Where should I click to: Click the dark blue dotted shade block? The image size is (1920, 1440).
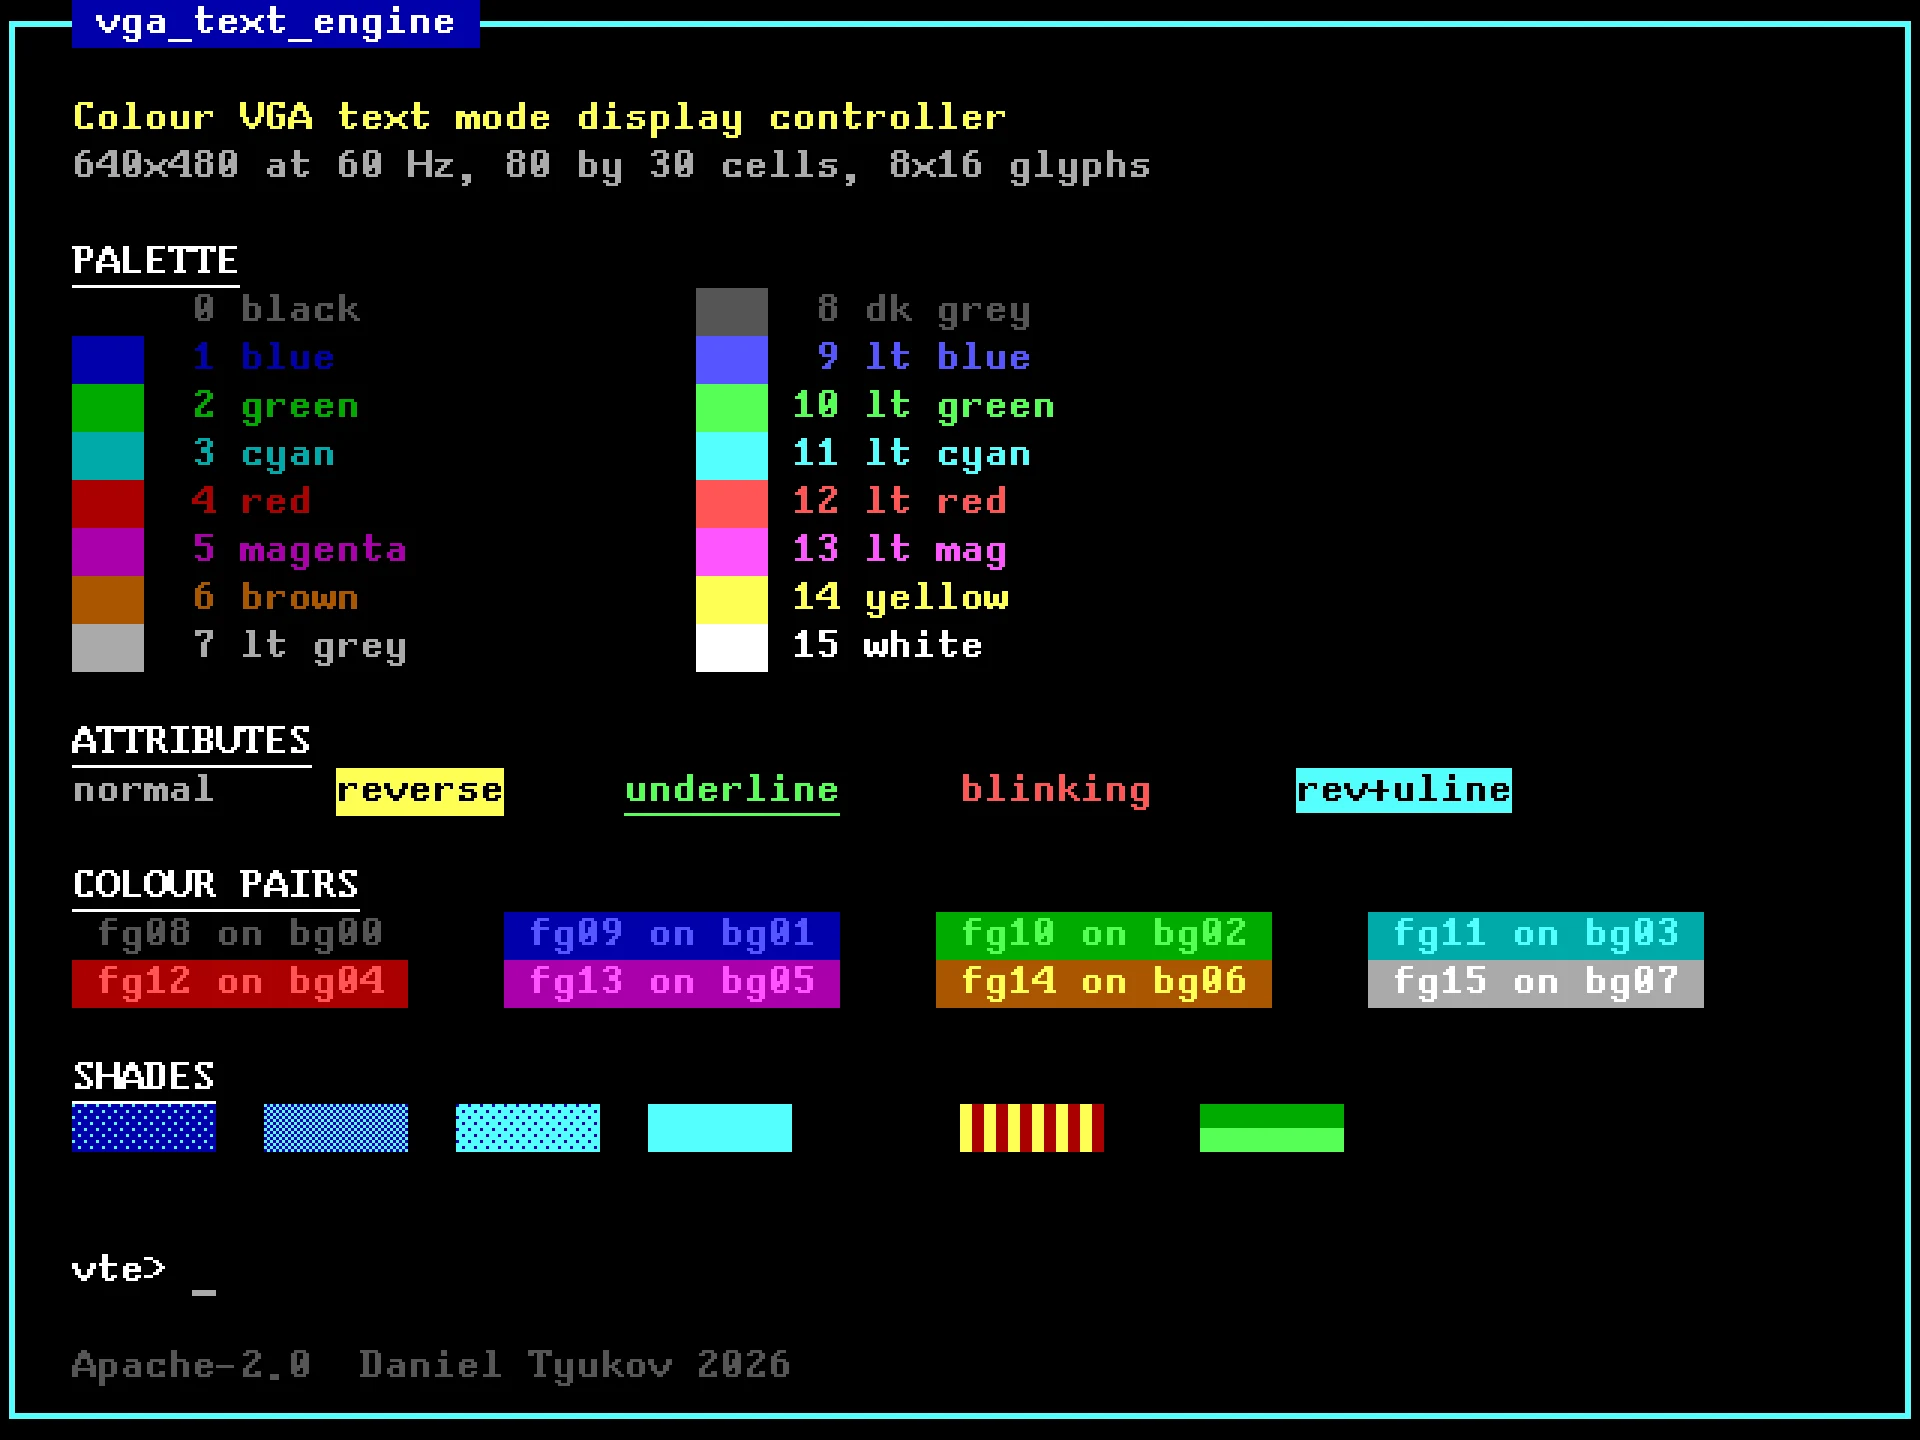[144, 1128]
